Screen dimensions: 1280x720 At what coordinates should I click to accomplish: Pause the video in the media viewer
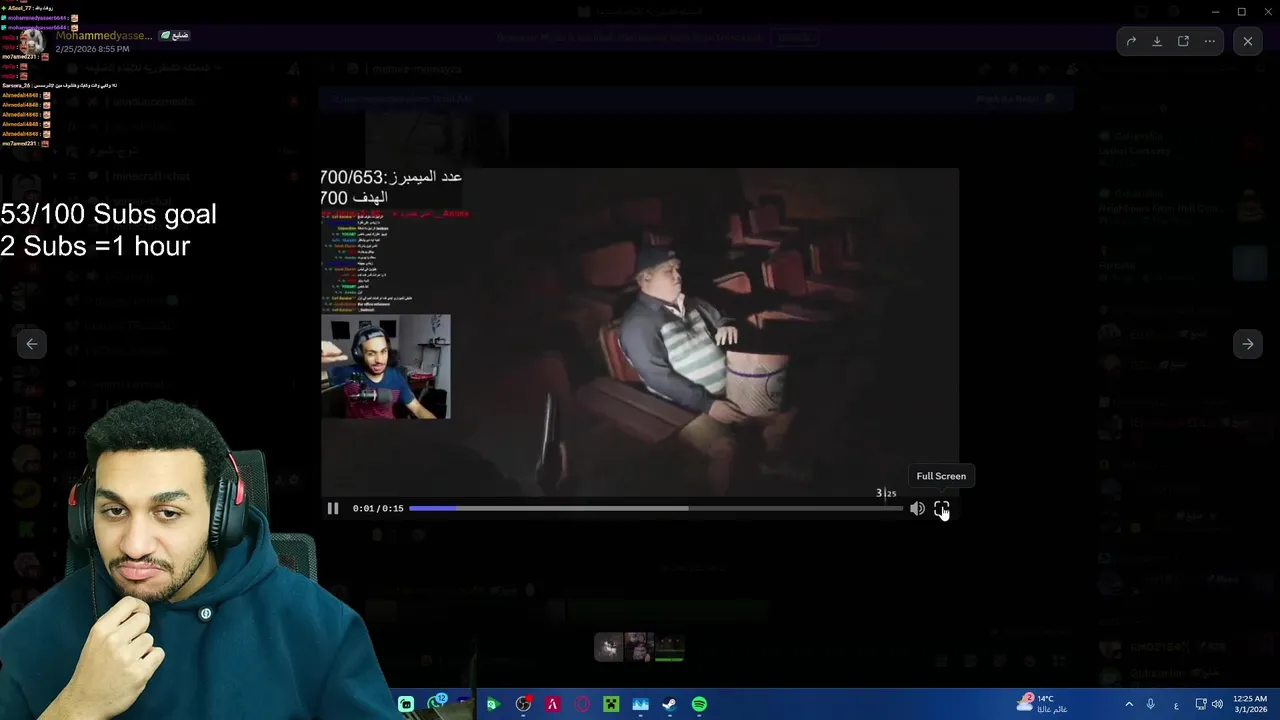(x=333, y=508)
